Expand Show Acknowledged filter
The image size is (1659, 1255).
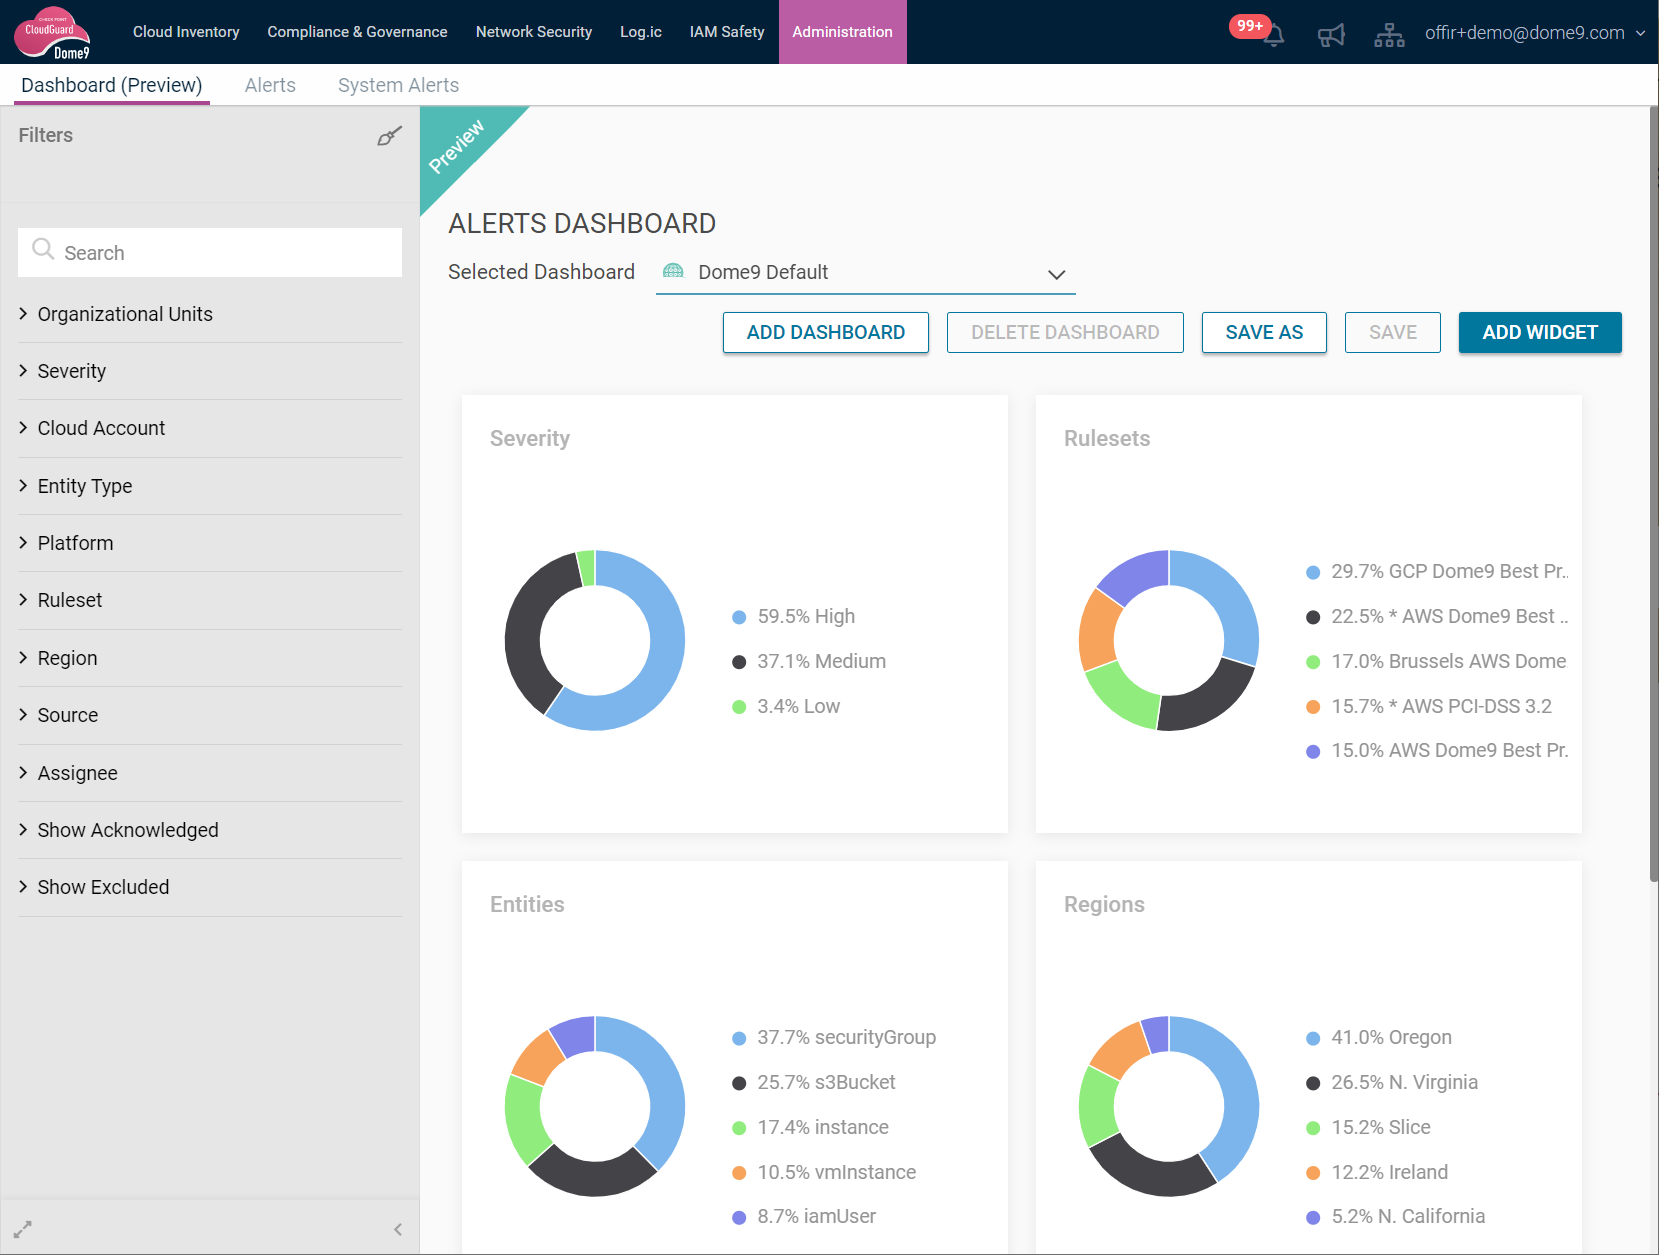(210, 830)
